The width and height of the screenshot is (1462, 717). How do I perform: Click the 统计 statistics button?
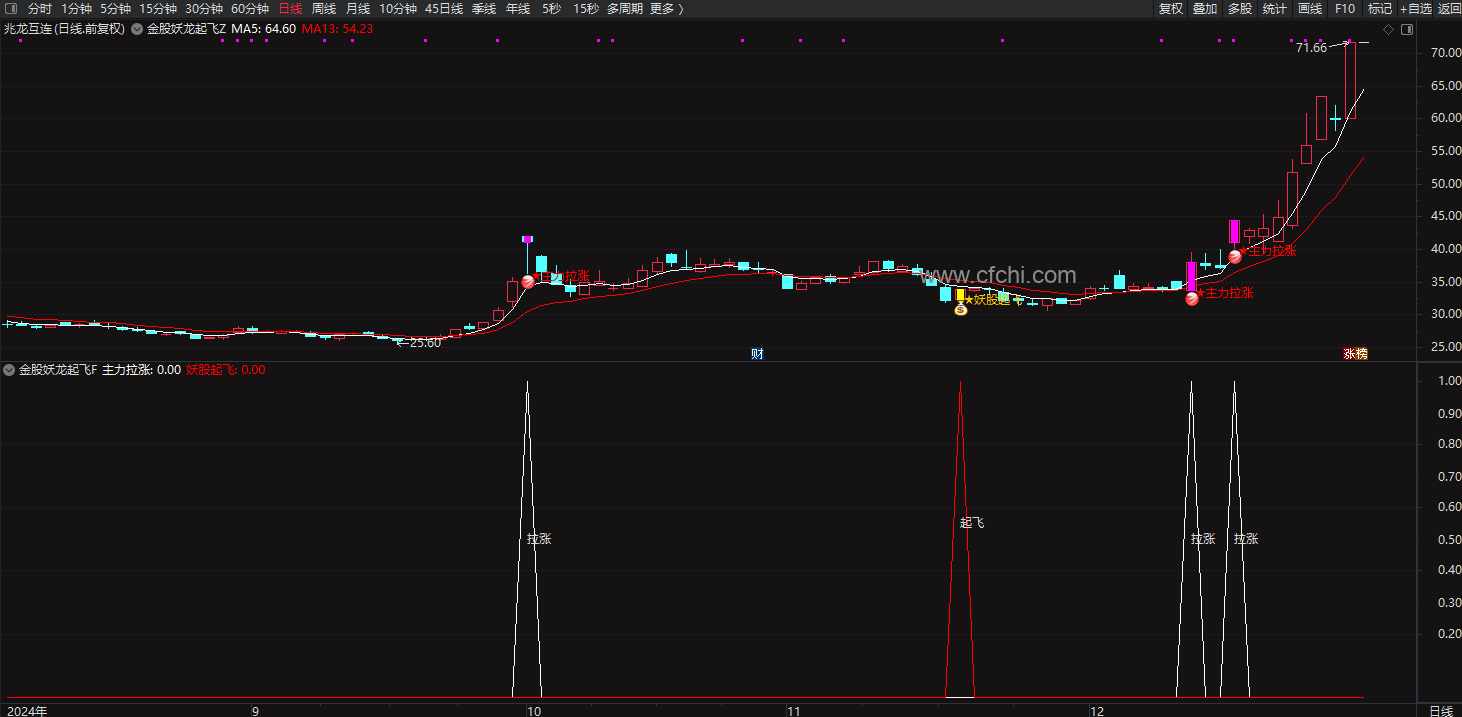[x=1275, y=9]
